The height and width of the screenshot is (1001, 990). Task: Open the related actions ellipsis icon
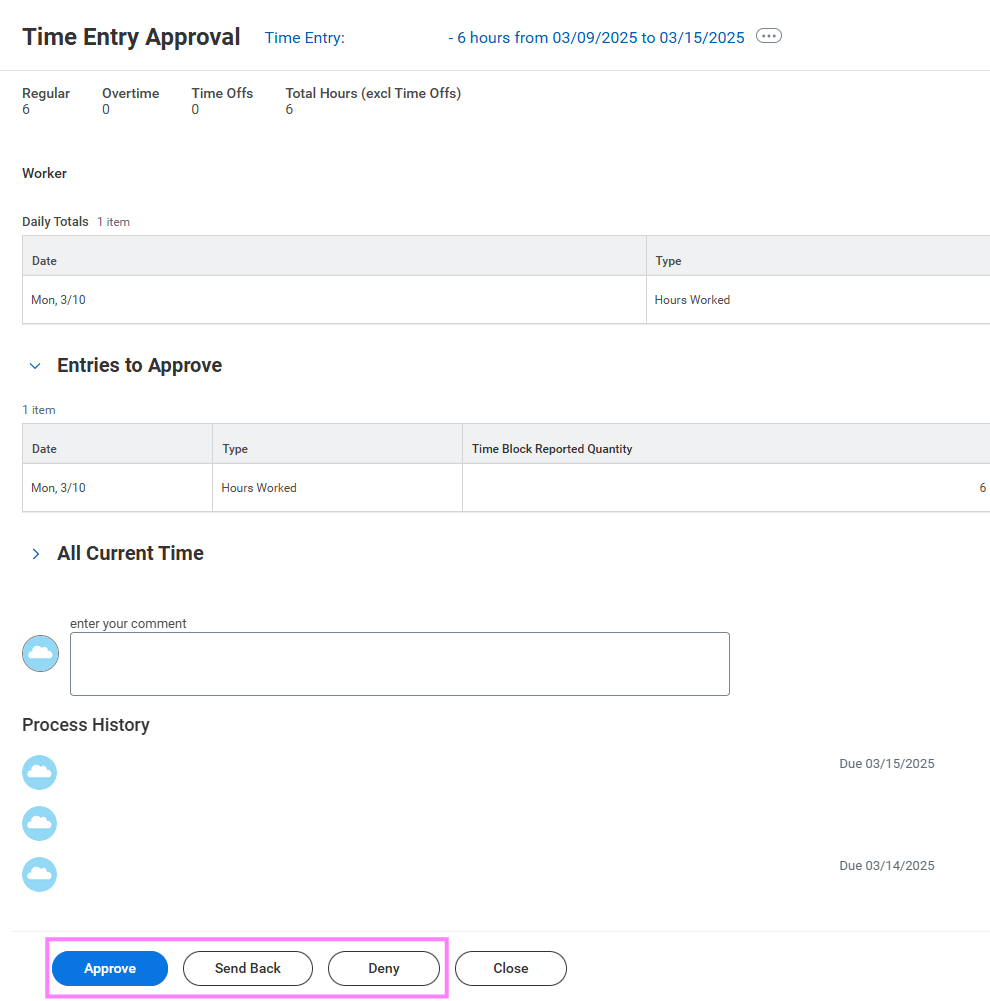click(x=768, y=36)
